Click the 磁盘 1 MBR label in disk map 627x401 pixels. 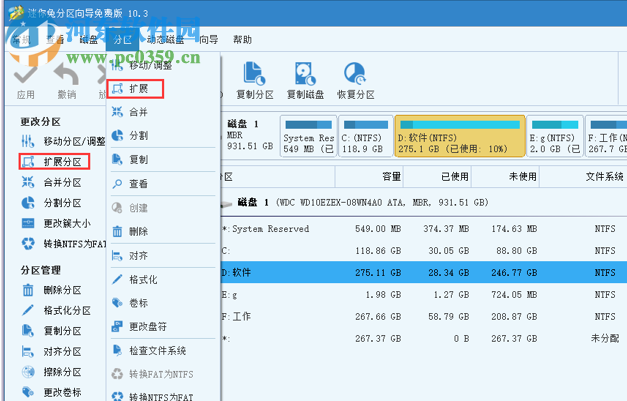[250, 135]
